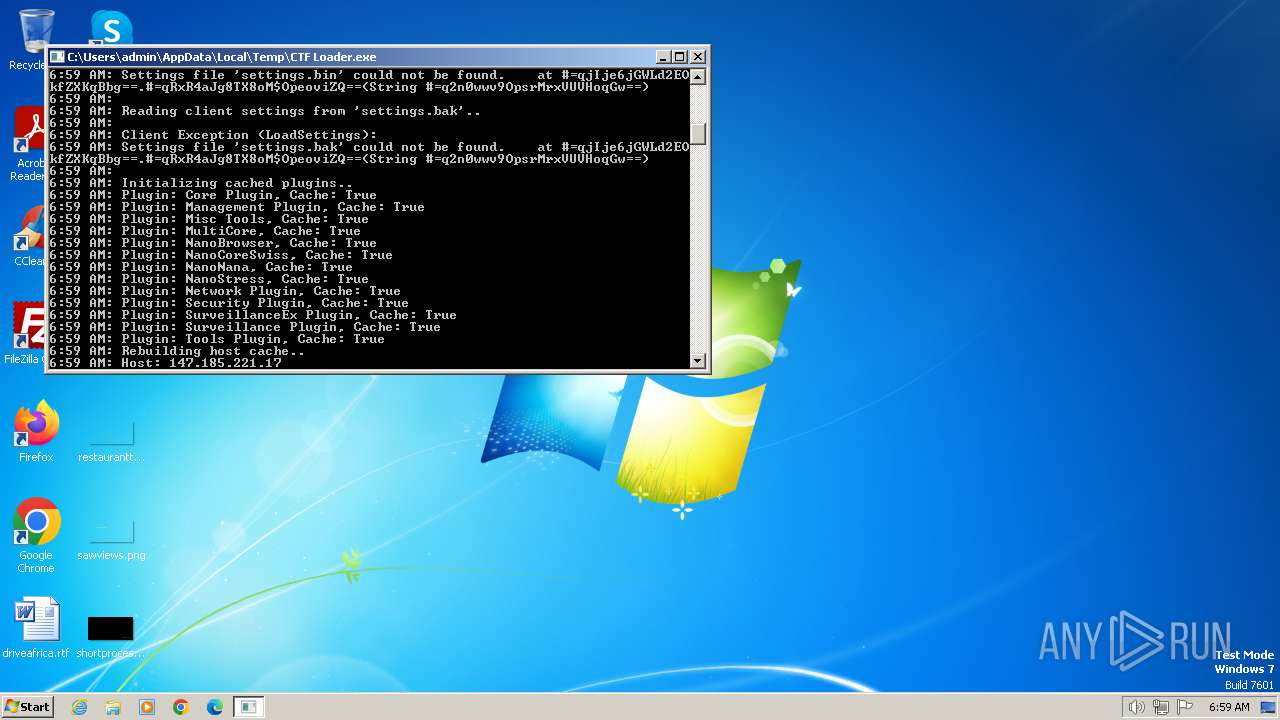Minimize the CTF Loader console window
The image size is (1280, 720).
(663, 57)
